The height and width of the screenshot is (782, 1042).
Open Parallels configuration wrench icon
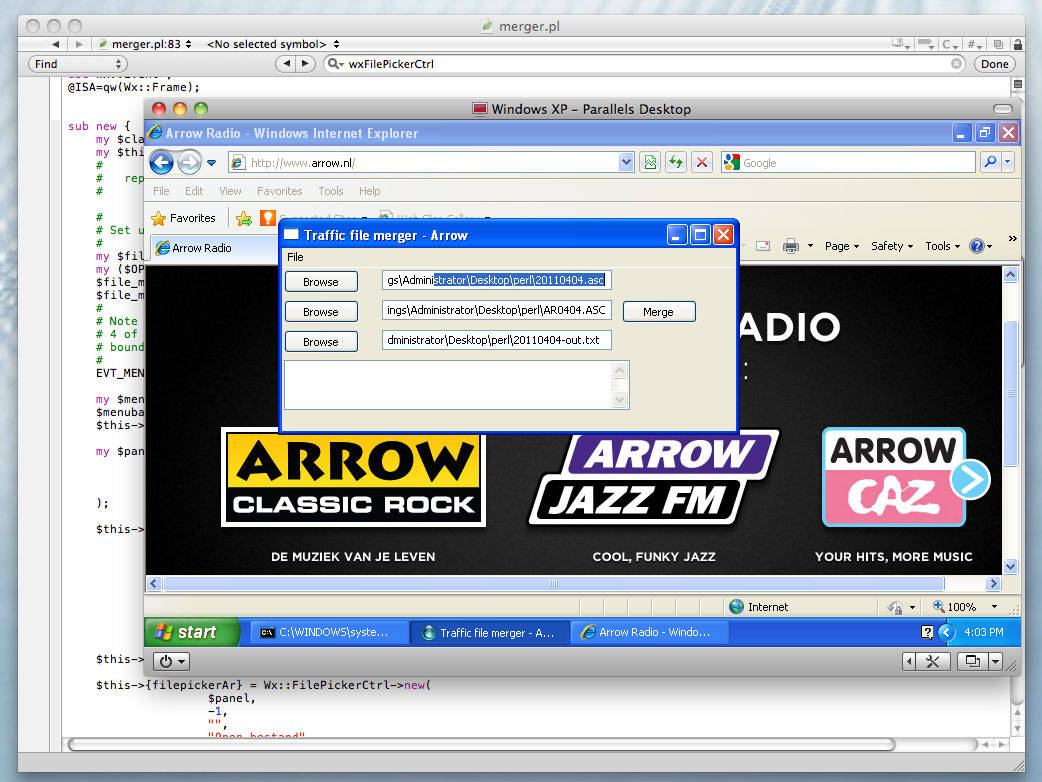932,661
